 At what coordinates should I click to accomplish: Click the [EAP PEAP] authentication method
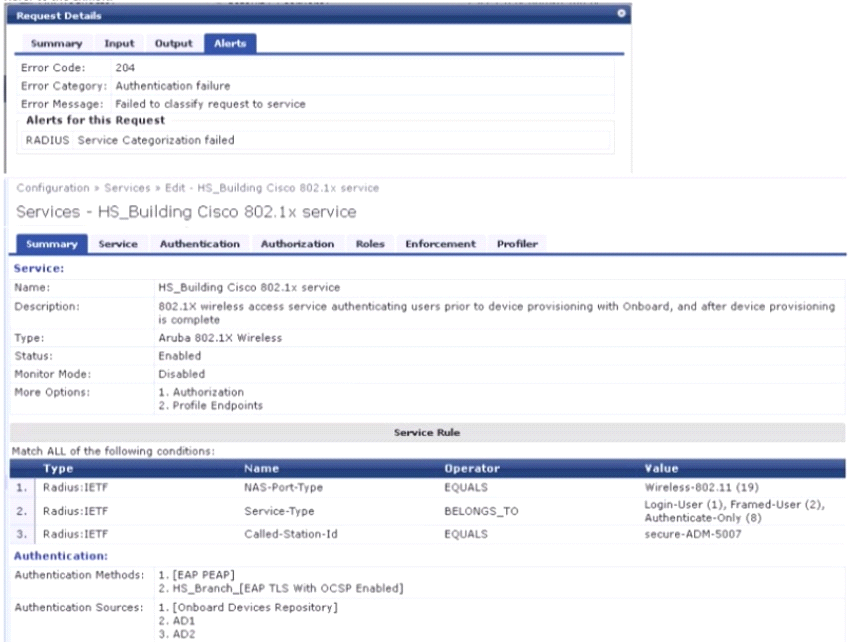click(197, 575)
